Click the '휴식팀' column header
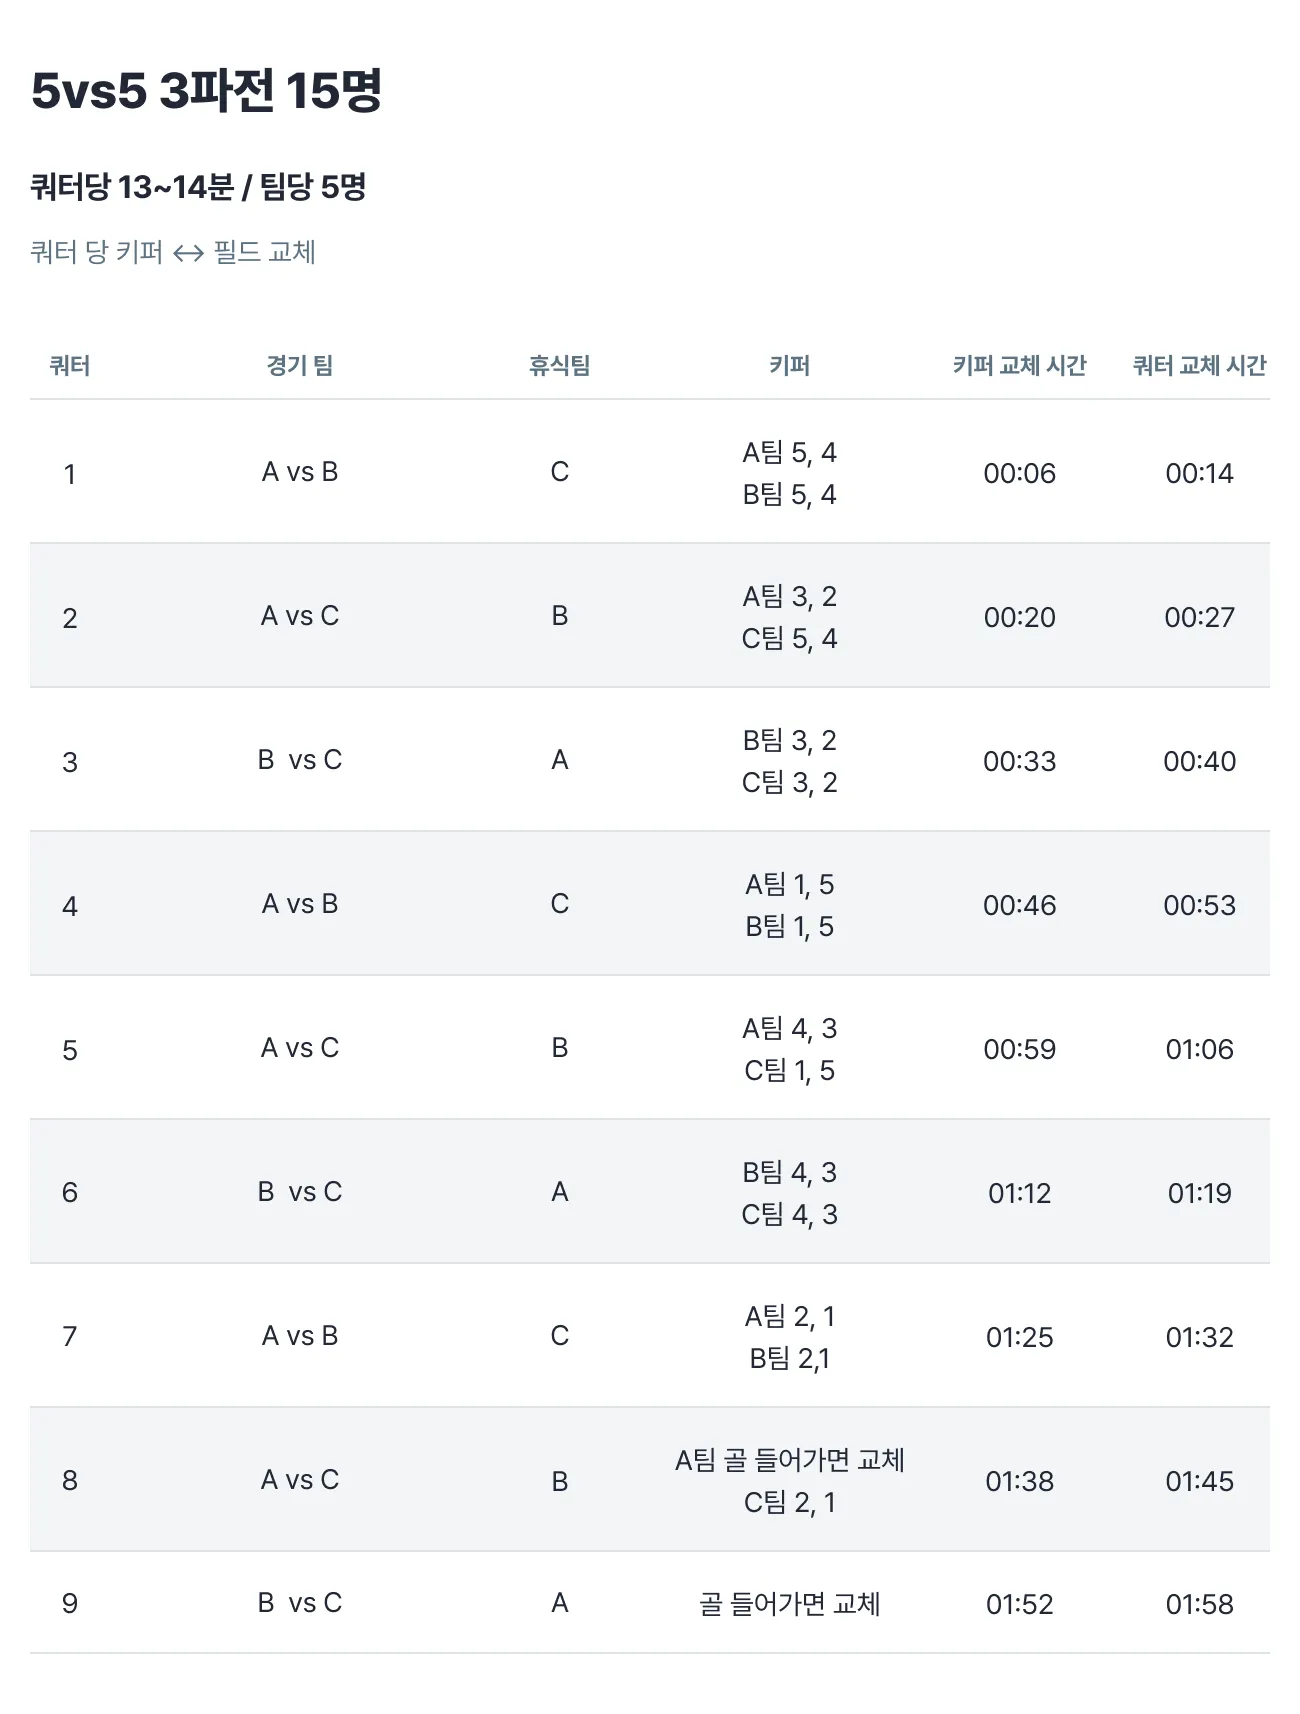This screenshot has width=1300, height=1714. pos(559,366)
